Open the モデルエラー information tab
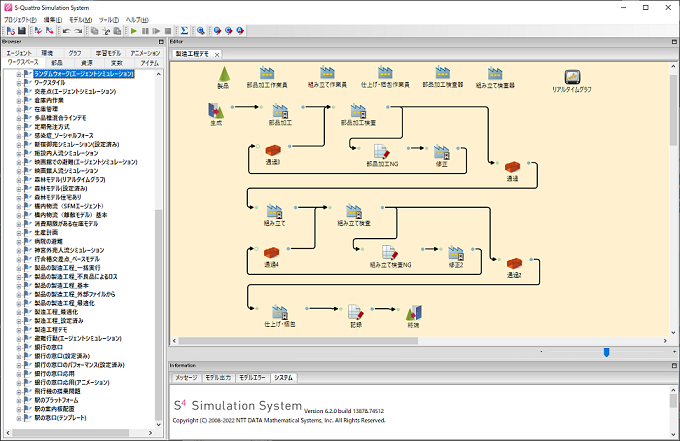680x441 pixels. [x=254, y=378]
